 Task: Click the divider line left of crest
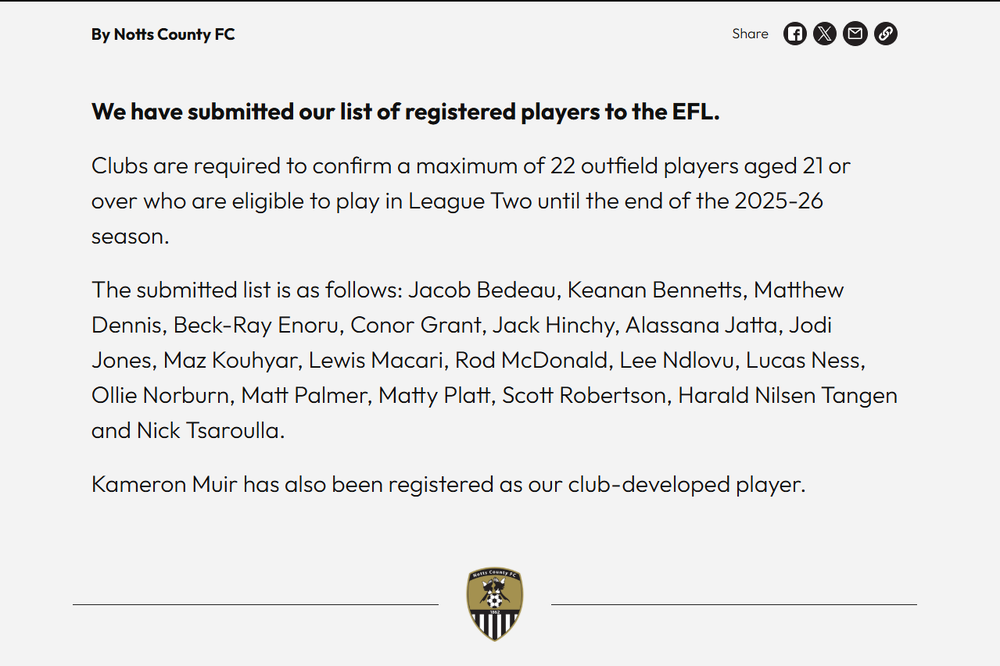click(255, 604)
